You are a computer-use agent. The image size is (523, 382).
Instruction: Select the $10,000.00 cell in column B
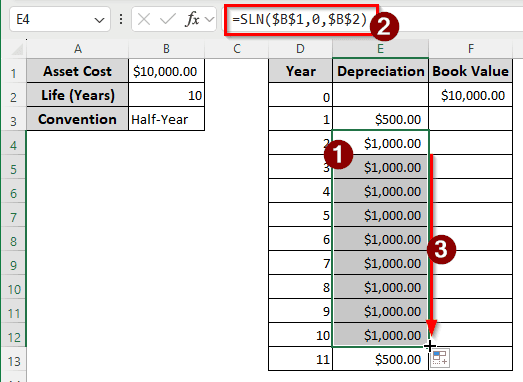(166, 71)
